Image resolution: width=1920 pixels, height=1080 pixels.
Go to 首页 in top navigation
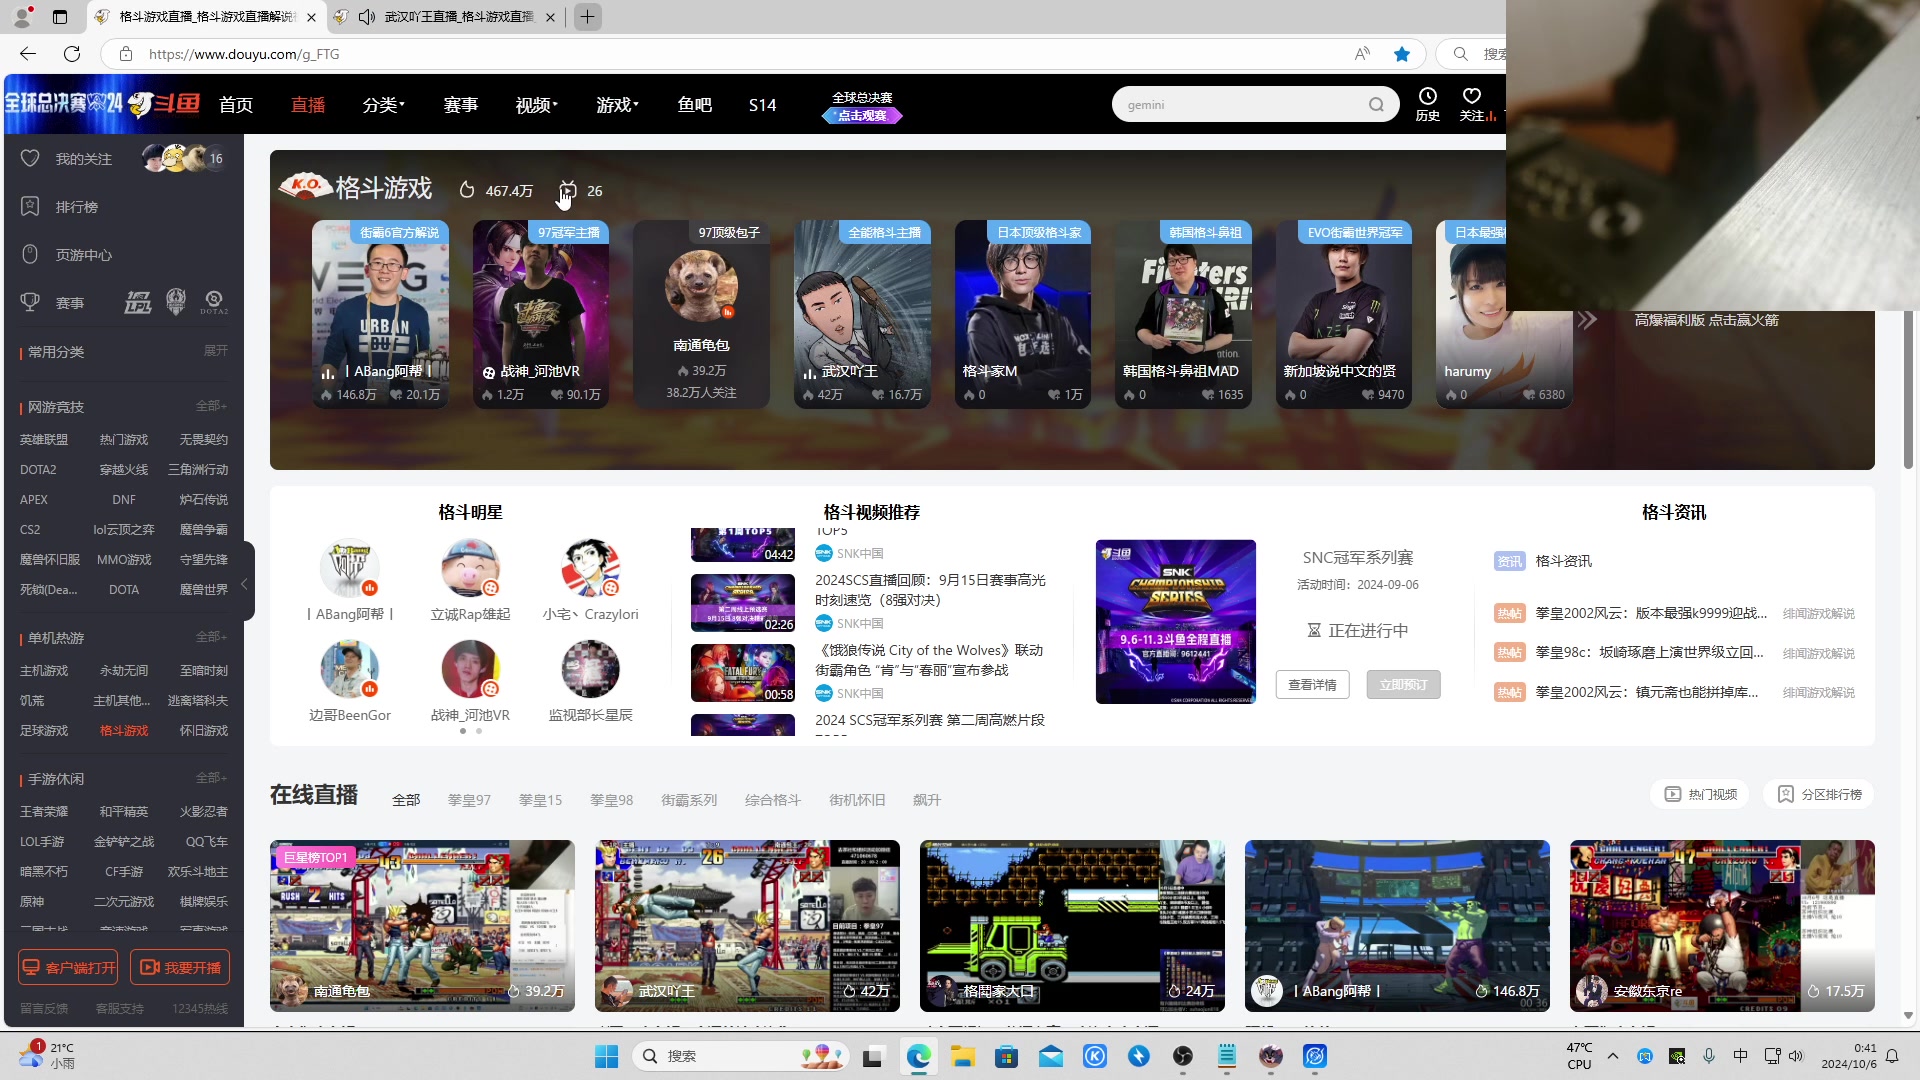click(236, 105)
